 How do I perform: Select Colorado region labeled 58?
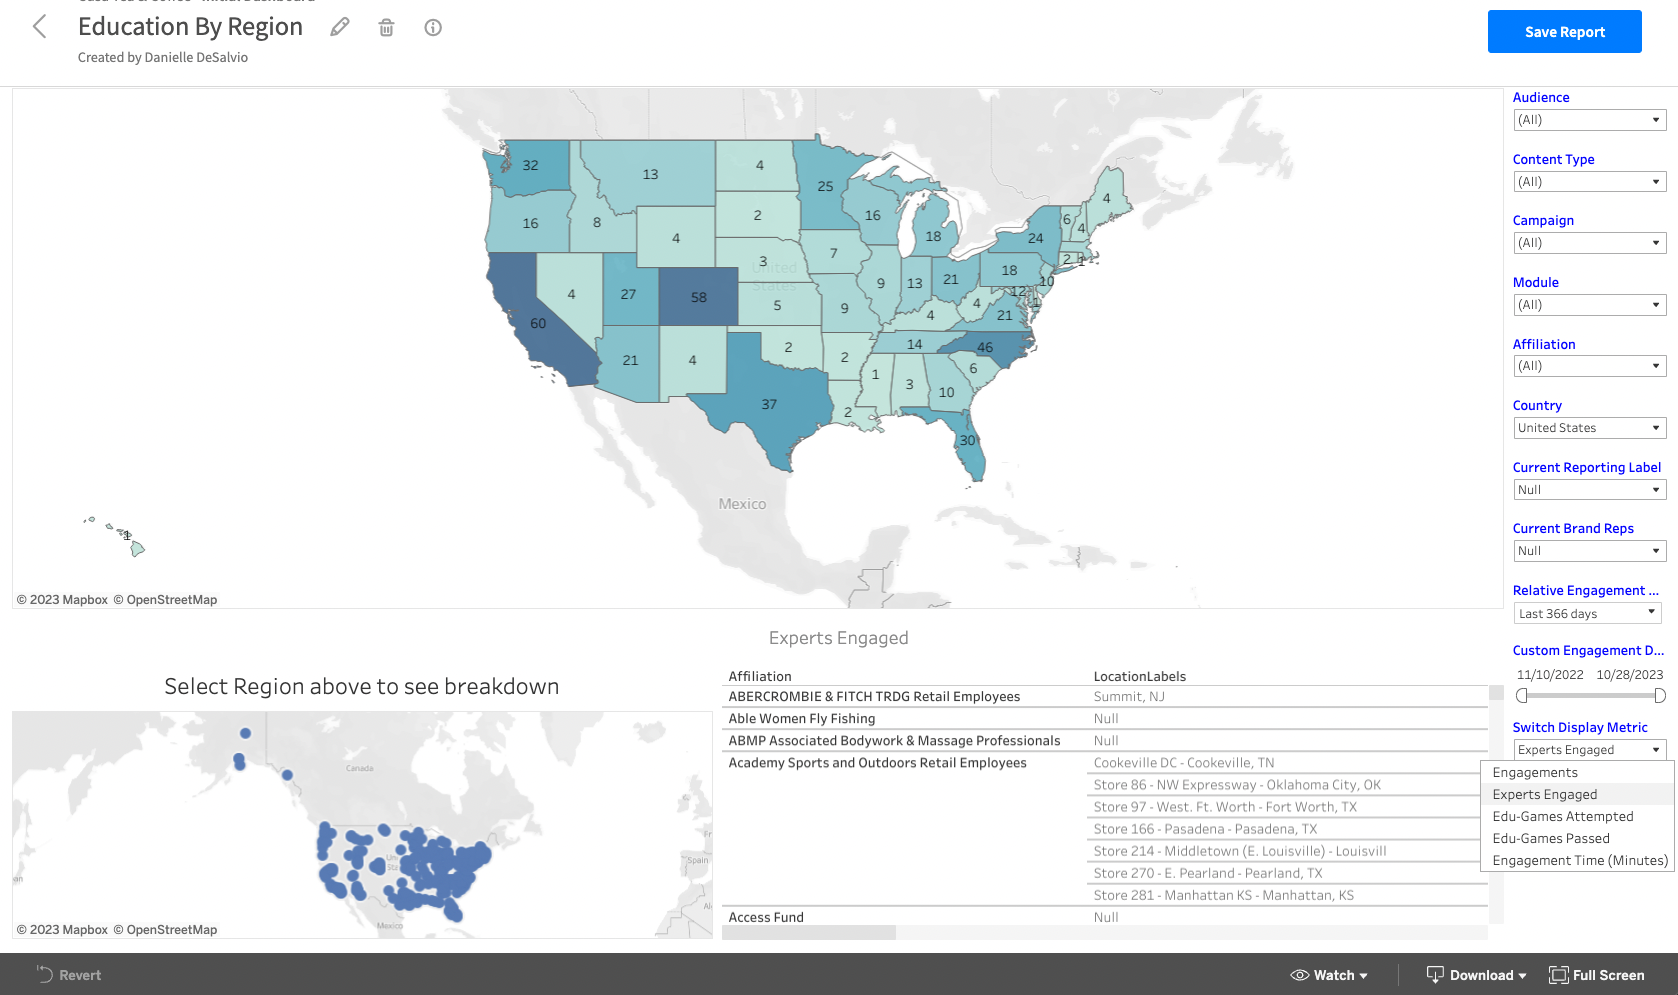tap(698, 297)
